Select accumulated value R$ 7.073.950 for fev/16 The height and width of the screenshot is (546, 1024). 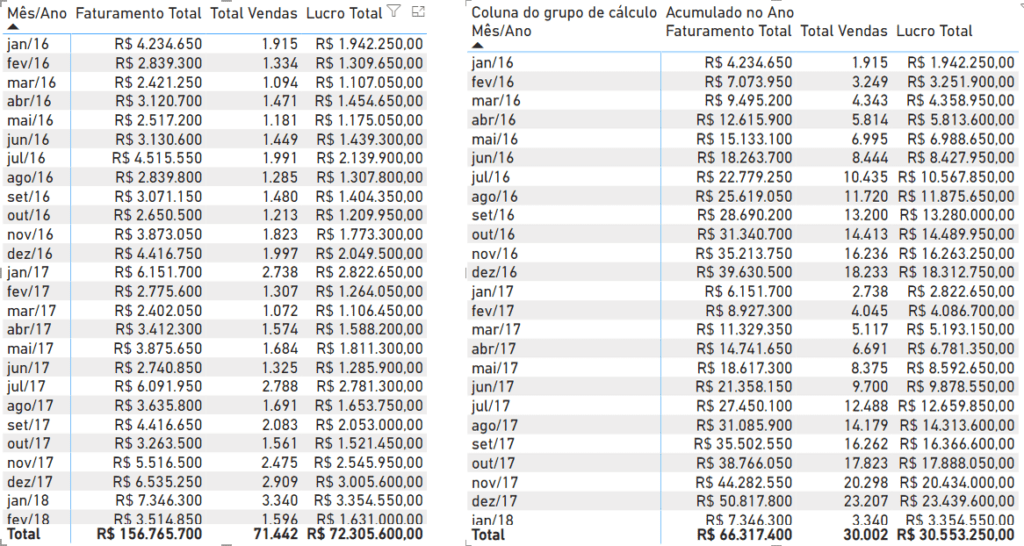pyautogui.click(x=748, y=82)
